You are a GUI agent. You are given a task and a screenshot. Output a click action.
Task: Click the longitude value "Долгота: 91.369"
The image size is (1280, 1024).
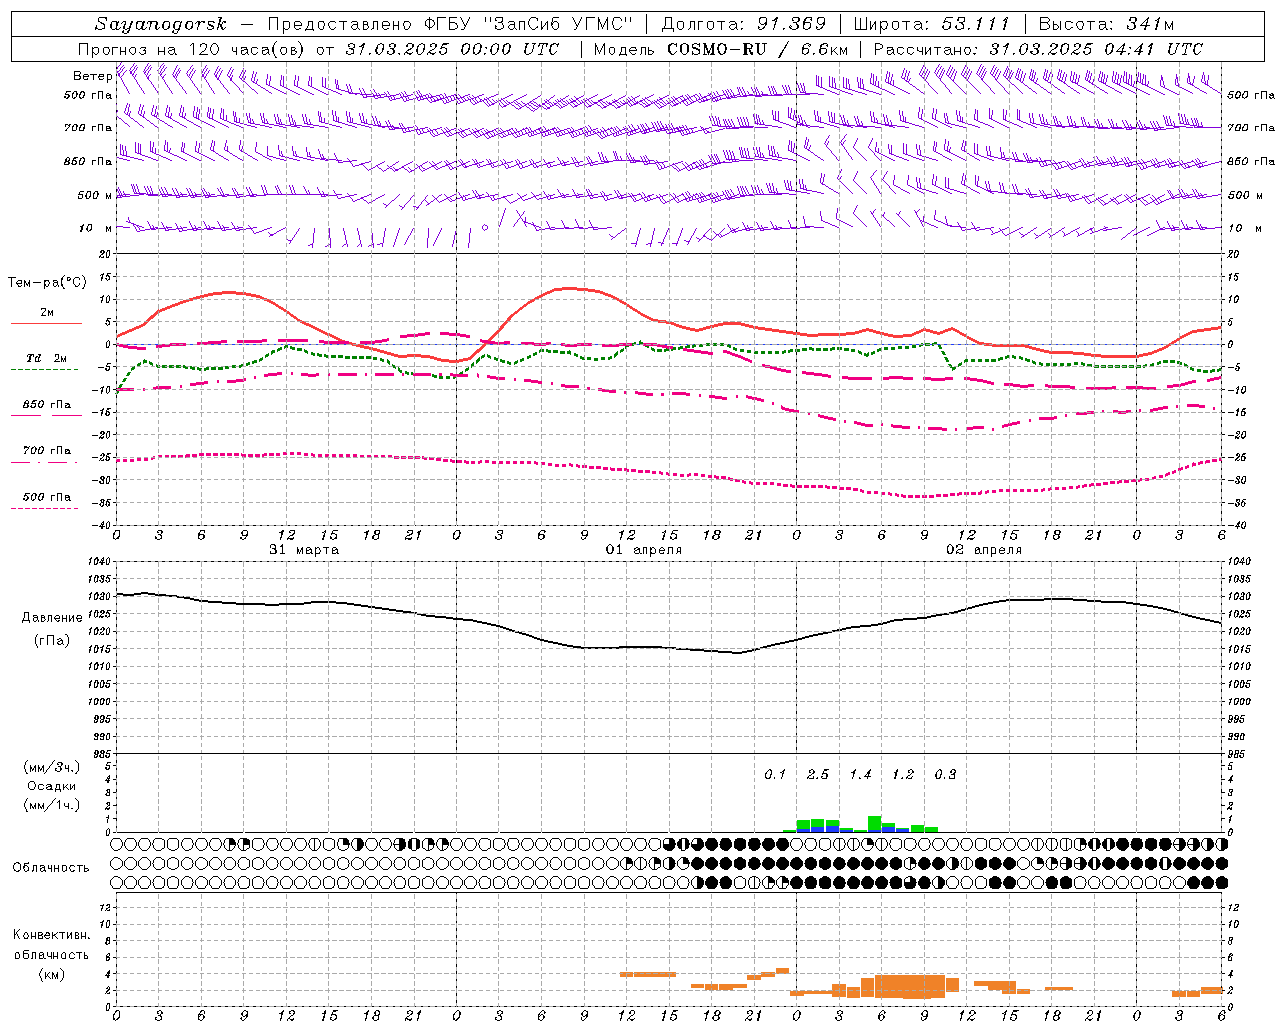pos(744,24)
